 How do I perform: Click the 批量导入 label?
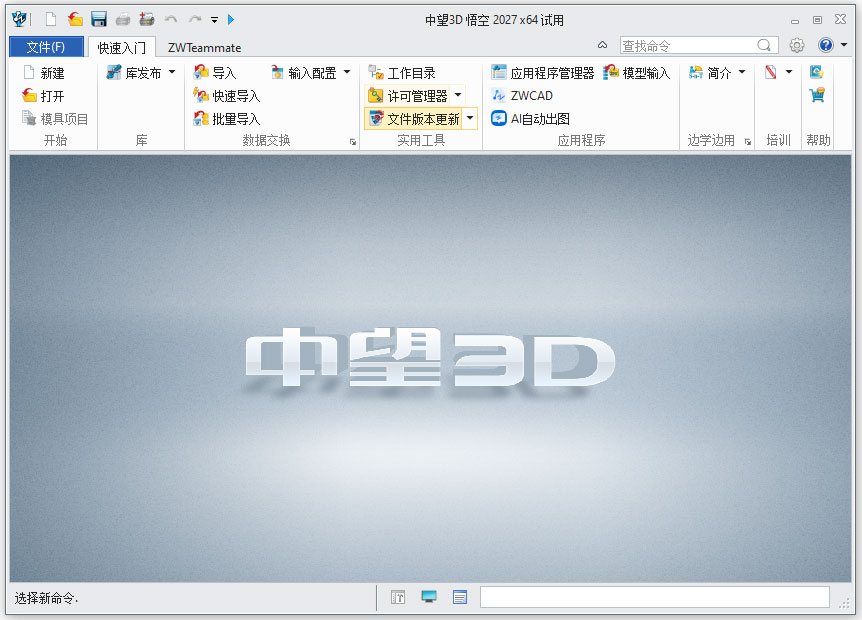[x=236, y=119]
